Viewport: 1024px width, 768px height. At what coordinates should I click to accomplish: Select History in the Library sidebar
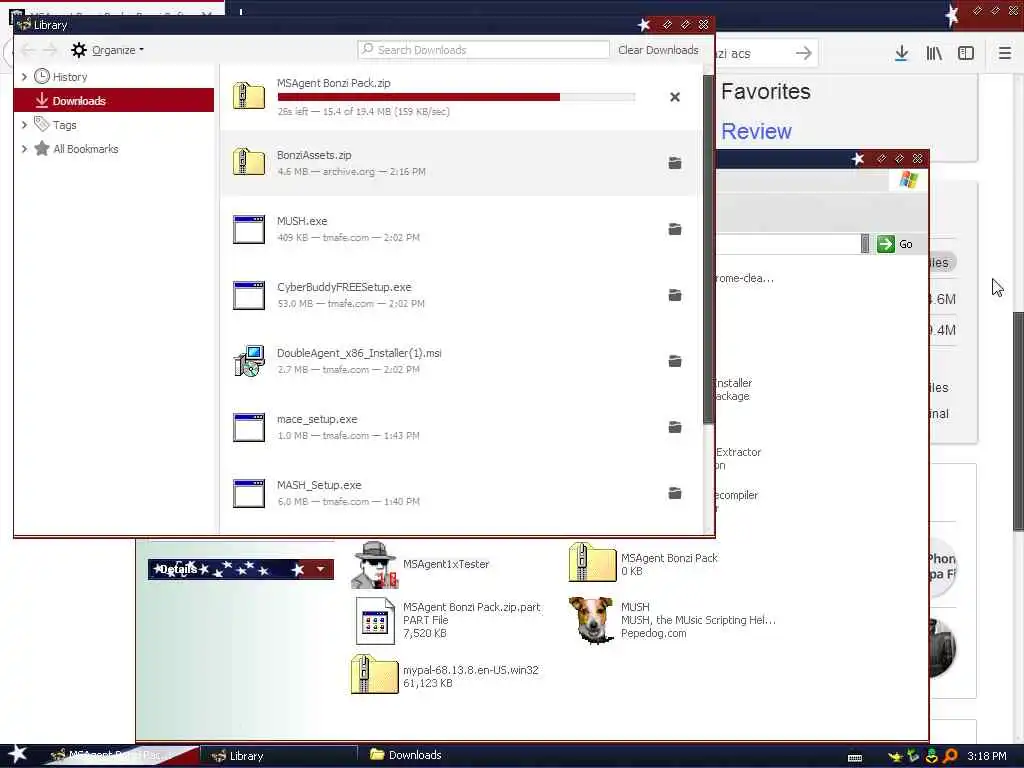tap(70, 77)
